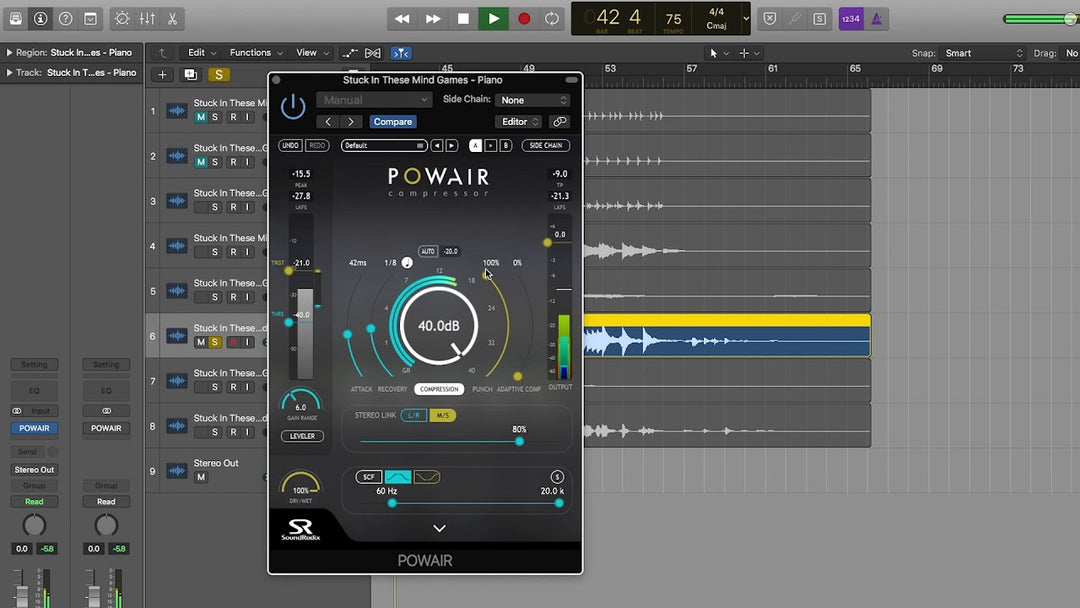The image size is (1080, 608).
Task: Toggle Cycle mode loop icon
Action: point(552,19)
